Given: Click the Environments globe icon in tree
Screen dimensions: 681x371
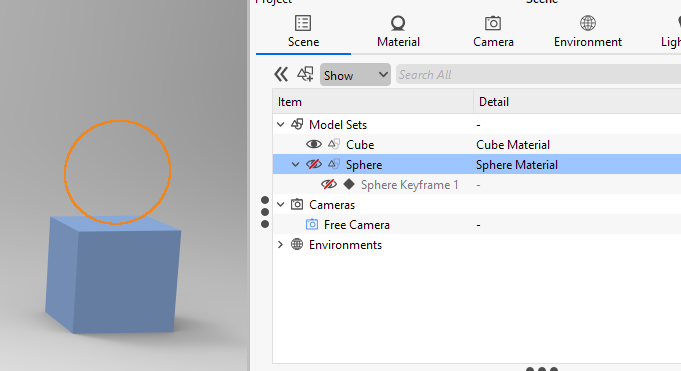Looking at the screenshot, I should [297, 244].
